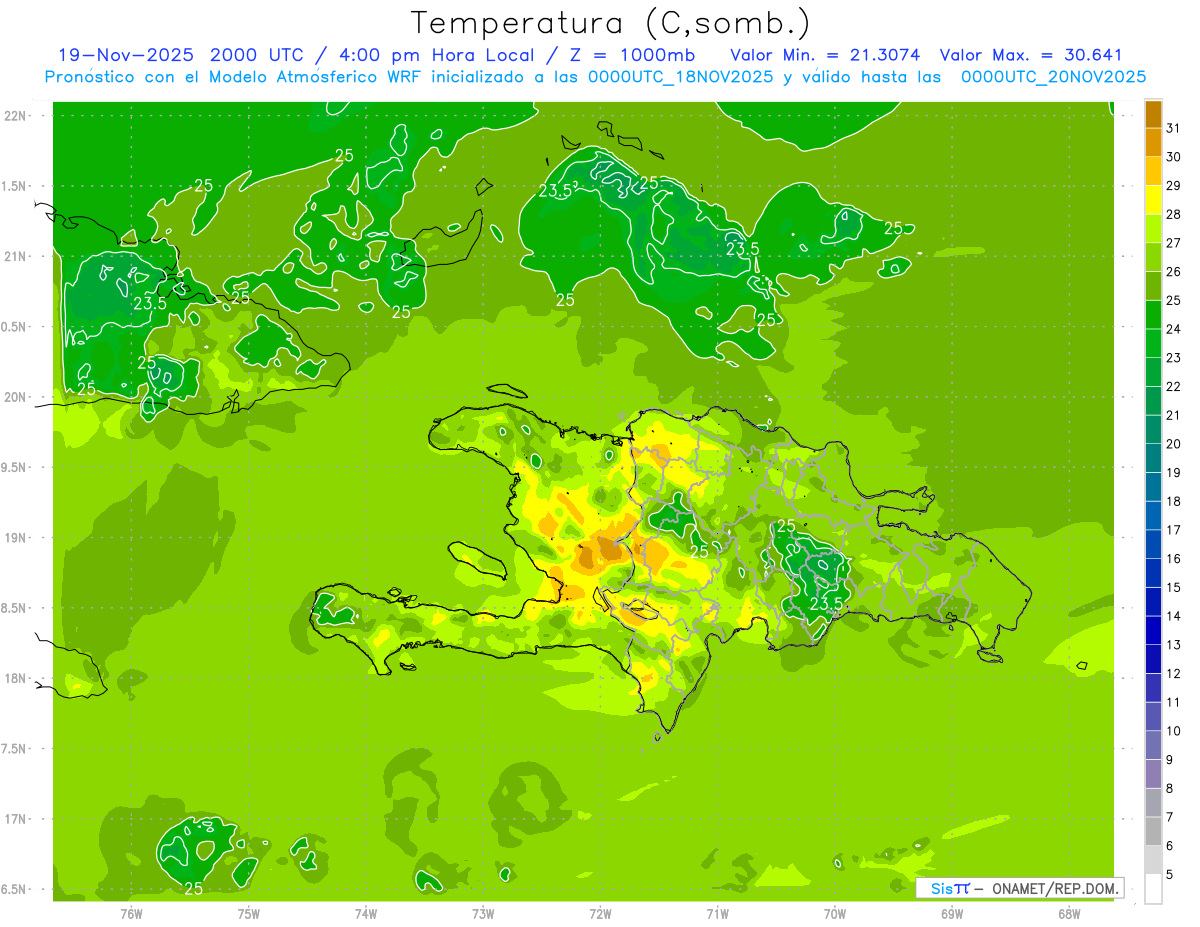The image size is (1200, 927).
Task: Click the "Z = 1000mb" level text
Action: tap(635, 55)
